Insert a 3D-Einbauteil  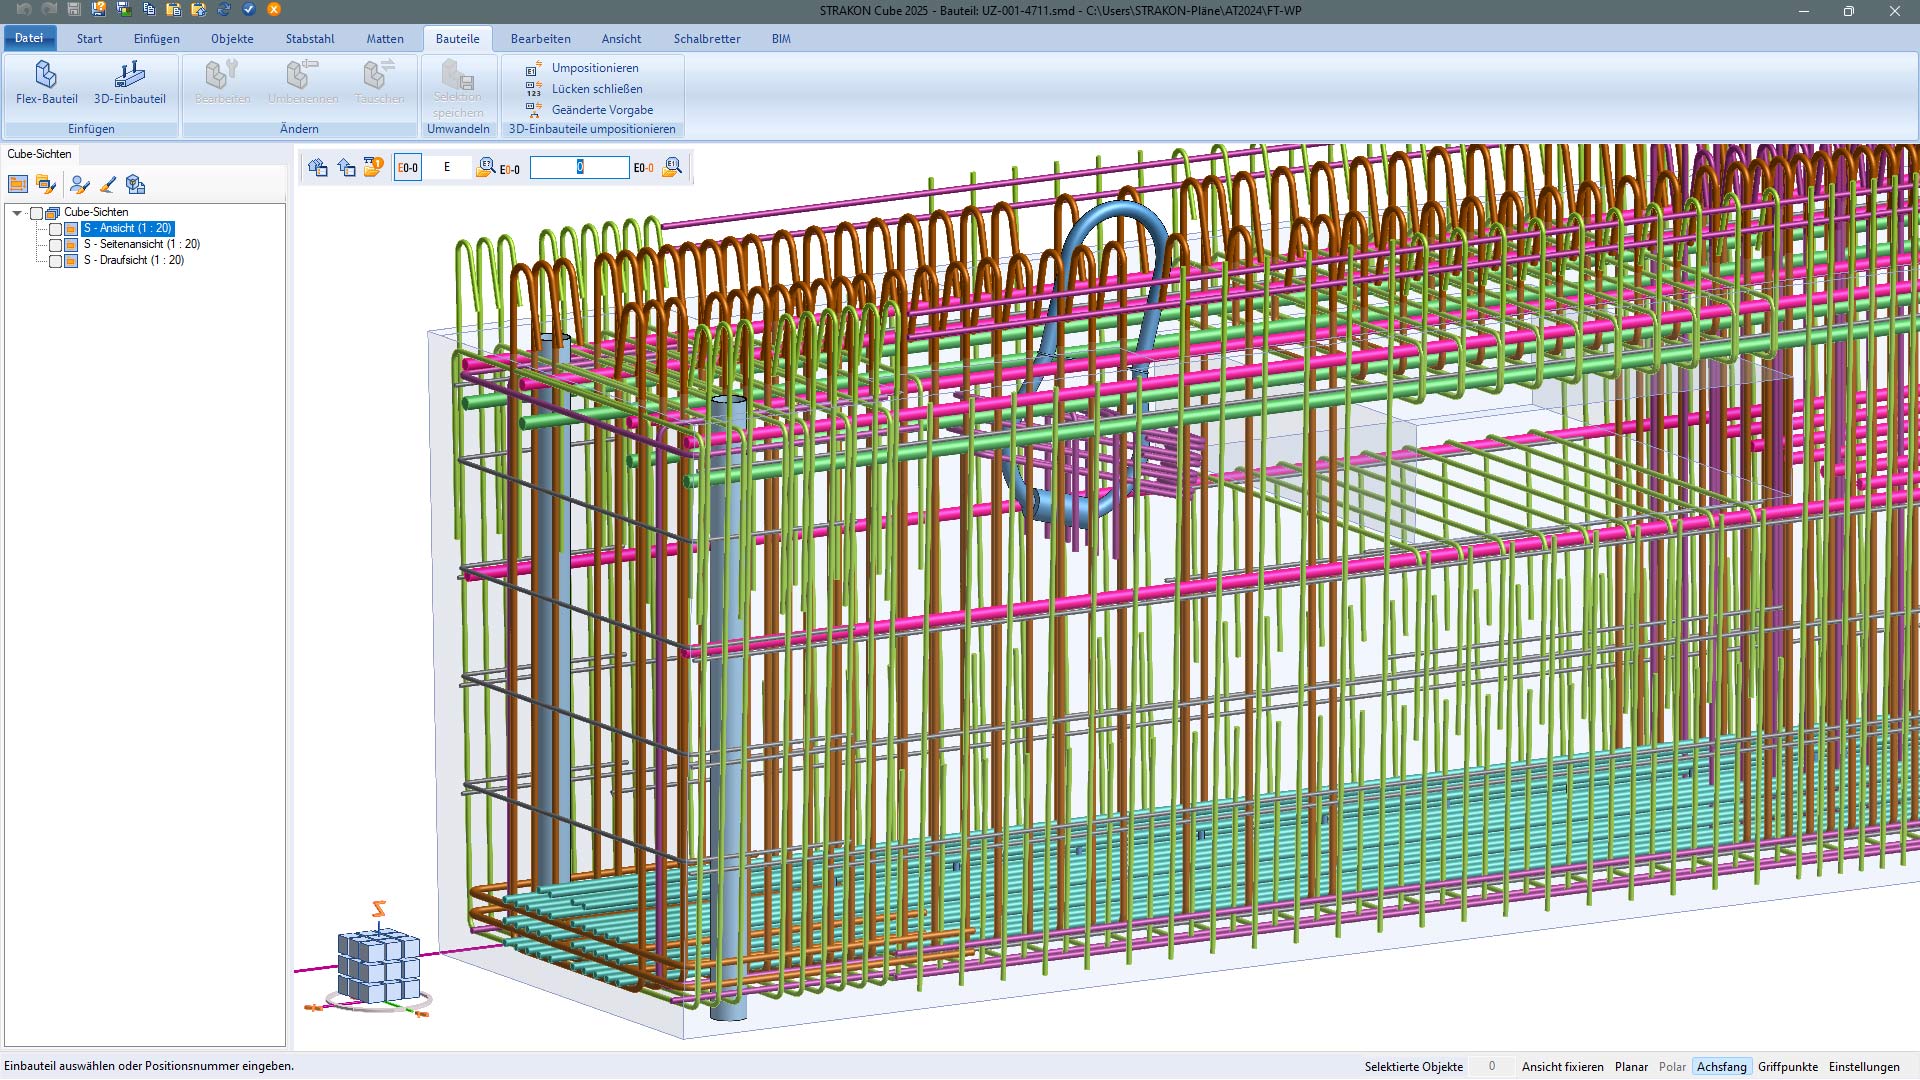[130, 83]
